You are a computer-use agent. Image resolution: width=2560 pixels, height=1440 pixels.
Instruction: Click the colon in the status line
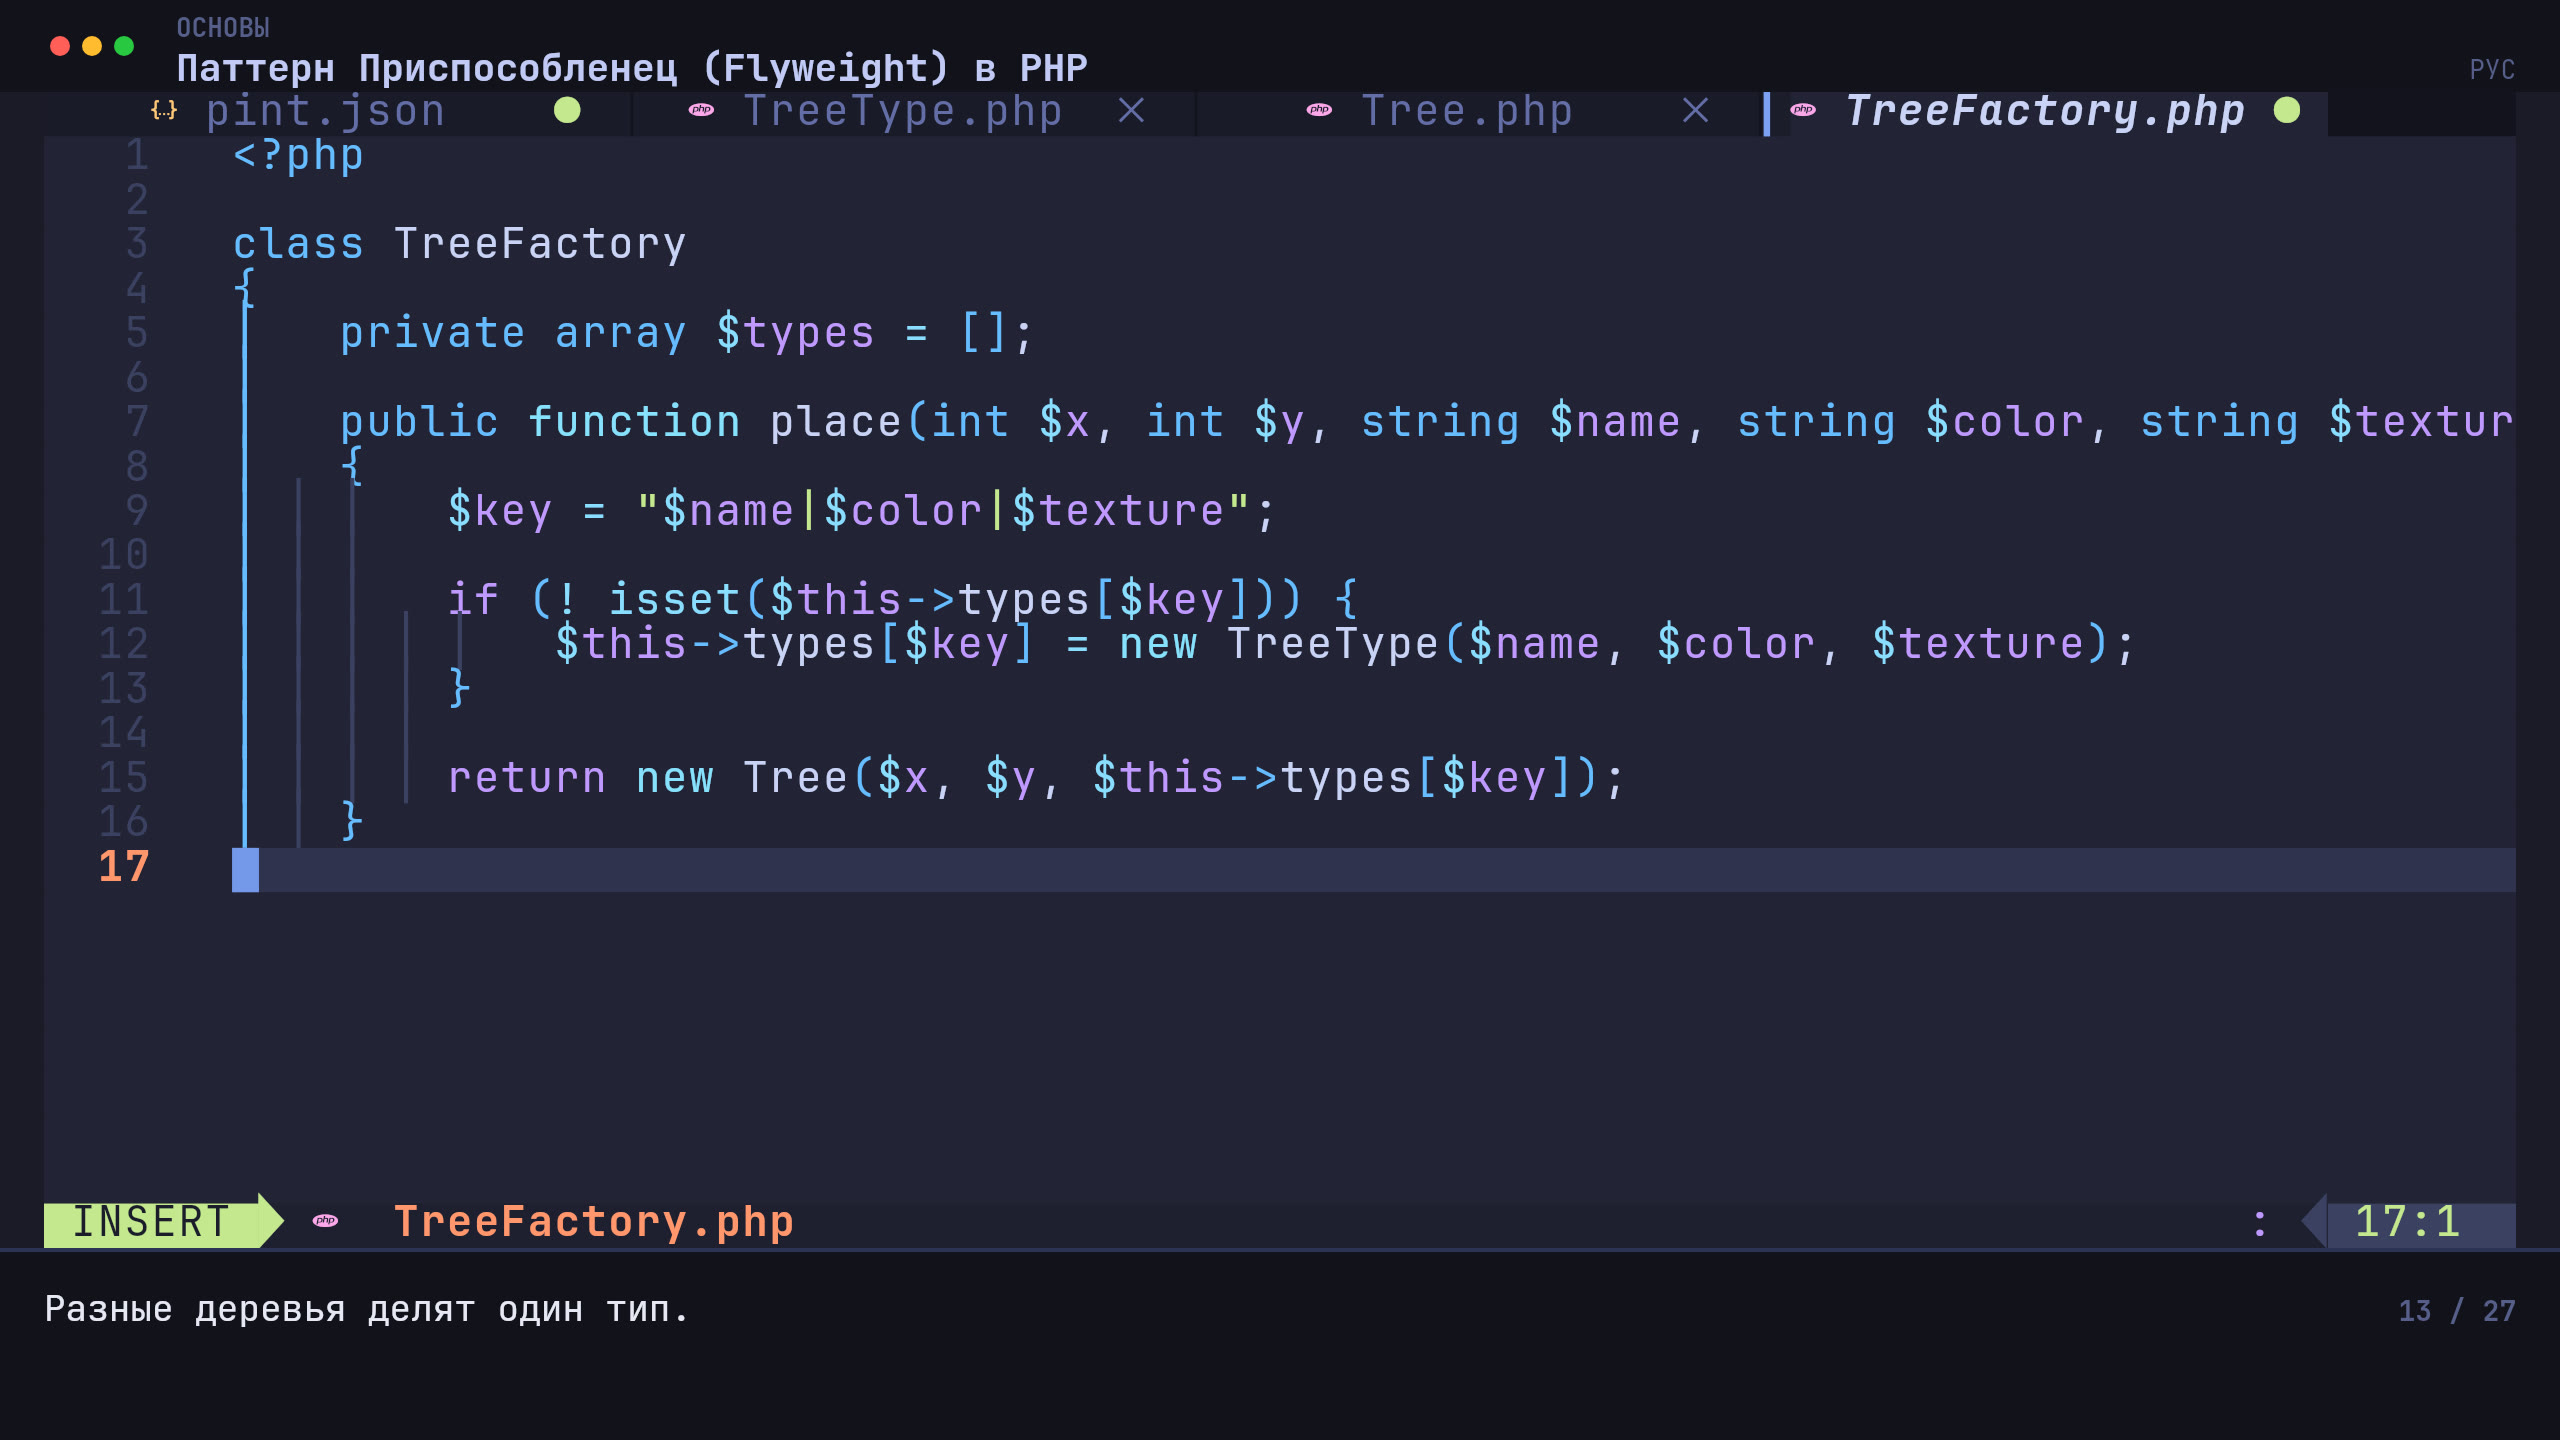[x=2260, y=1223]
